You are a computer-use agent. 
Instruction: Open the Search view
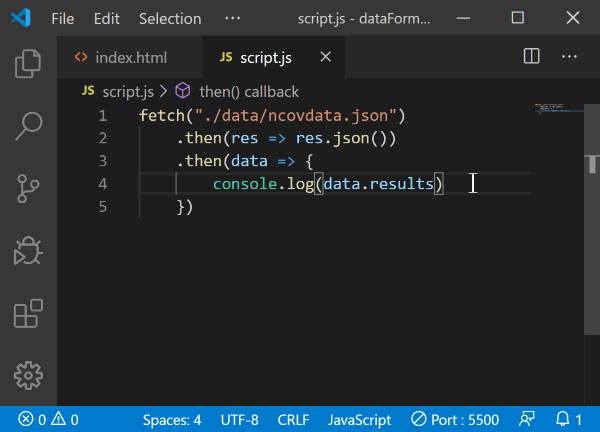(28, 126)
